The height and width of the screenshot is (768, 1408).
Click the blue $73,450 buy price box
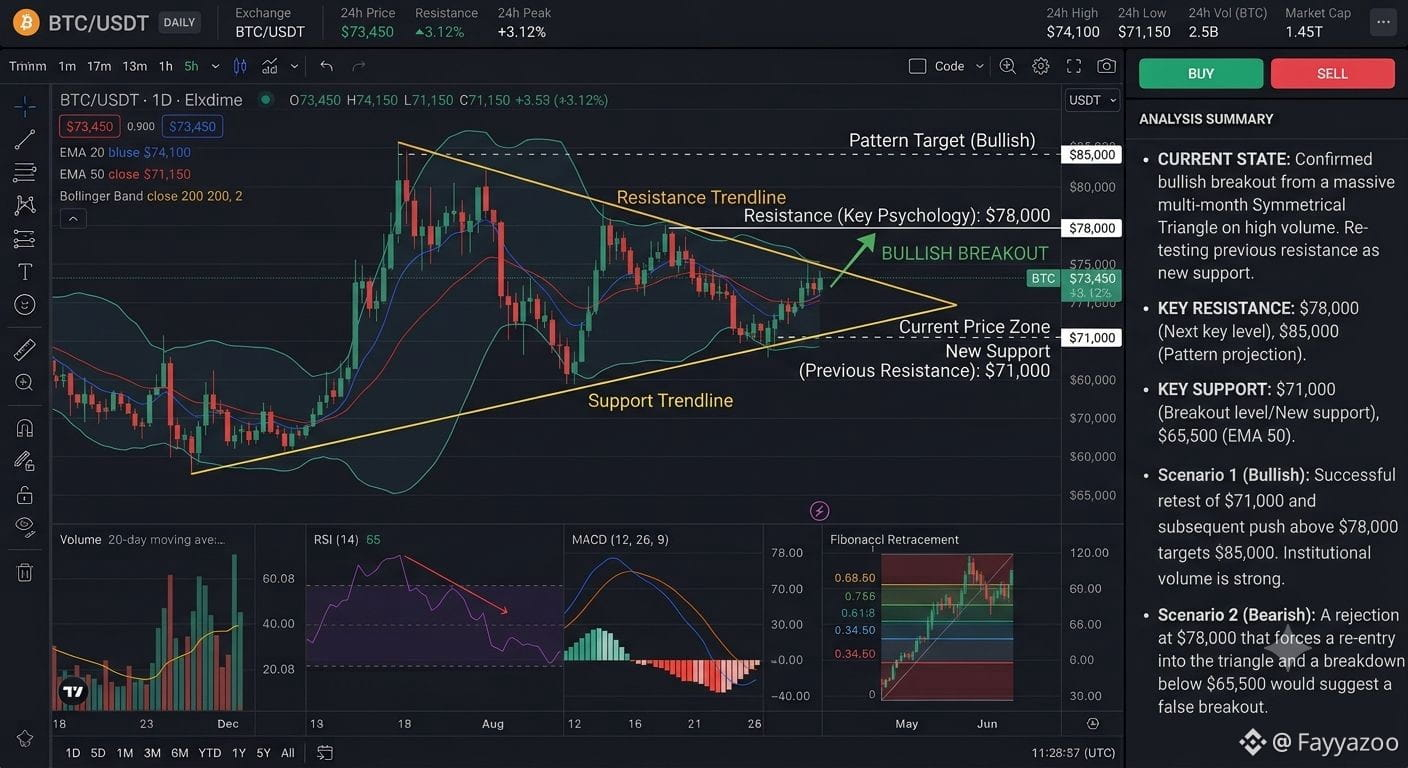[x=193, y=126]
